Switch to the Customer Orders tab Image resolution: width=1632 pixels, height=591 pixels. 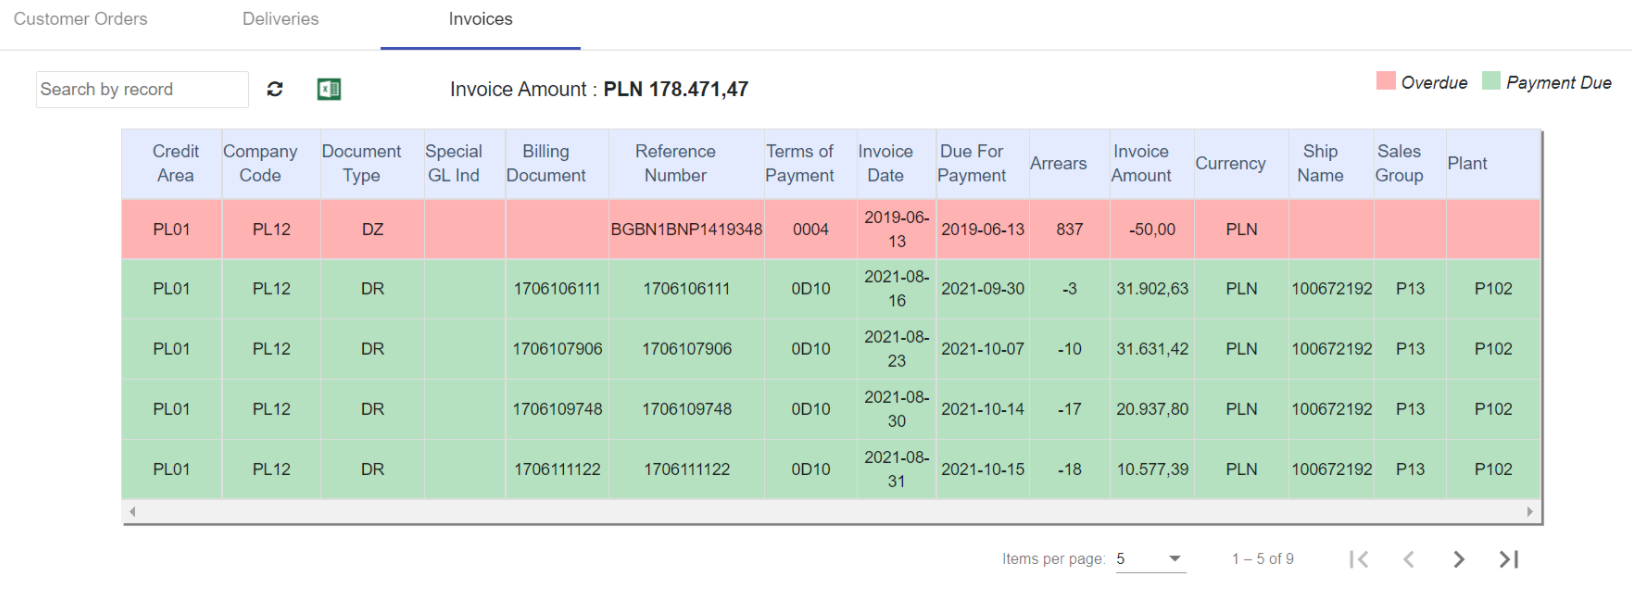(x=80, y=19)
